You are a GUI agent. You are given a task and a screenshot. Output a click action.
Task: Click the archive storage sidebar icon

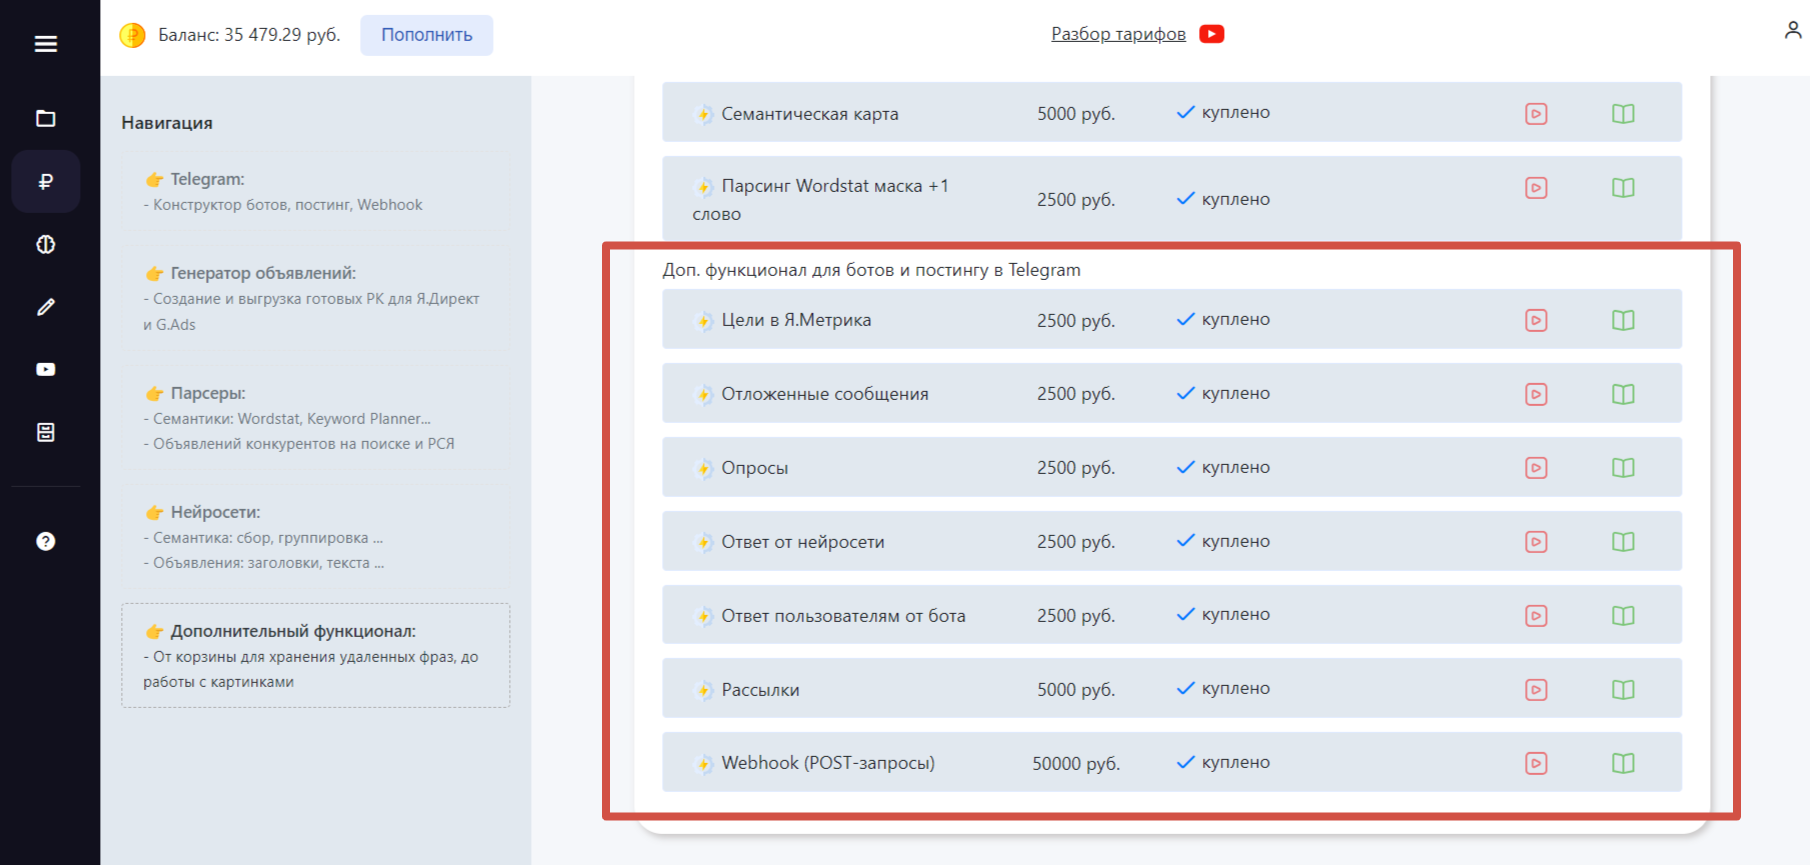pos(46,432)
